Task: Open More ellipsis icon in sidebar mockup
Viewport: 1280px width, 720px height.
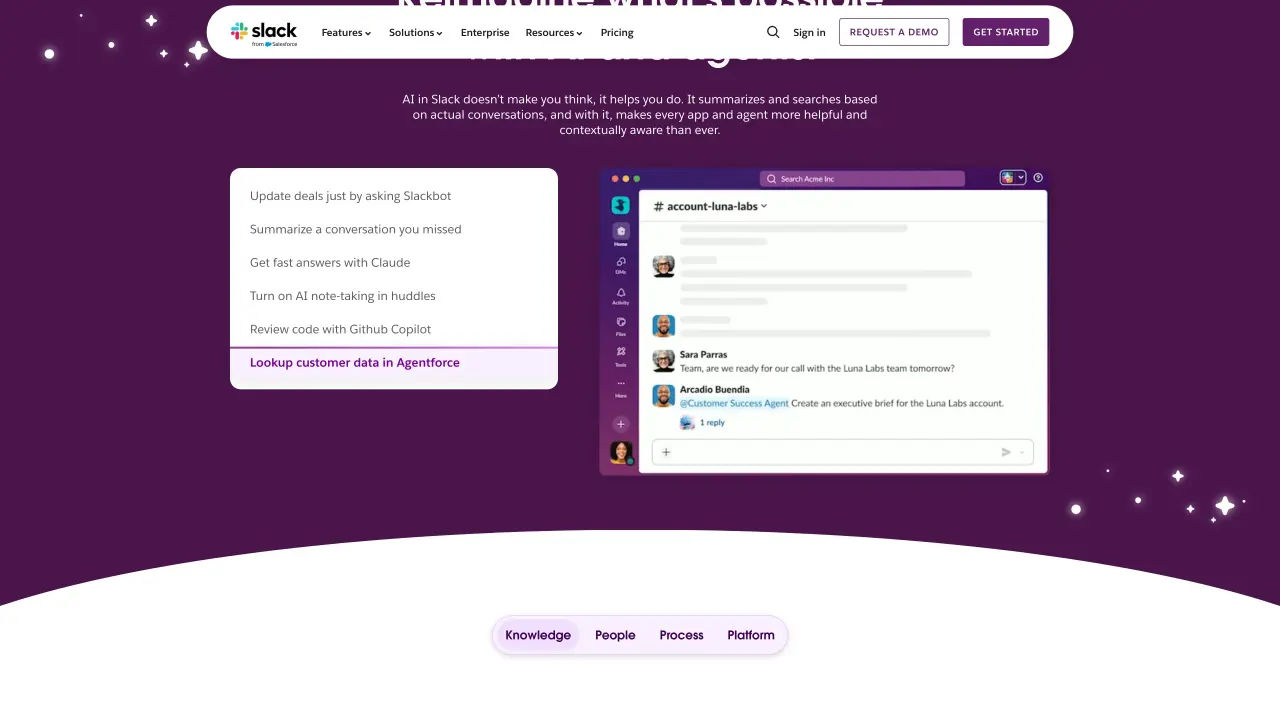Action: 621,383
